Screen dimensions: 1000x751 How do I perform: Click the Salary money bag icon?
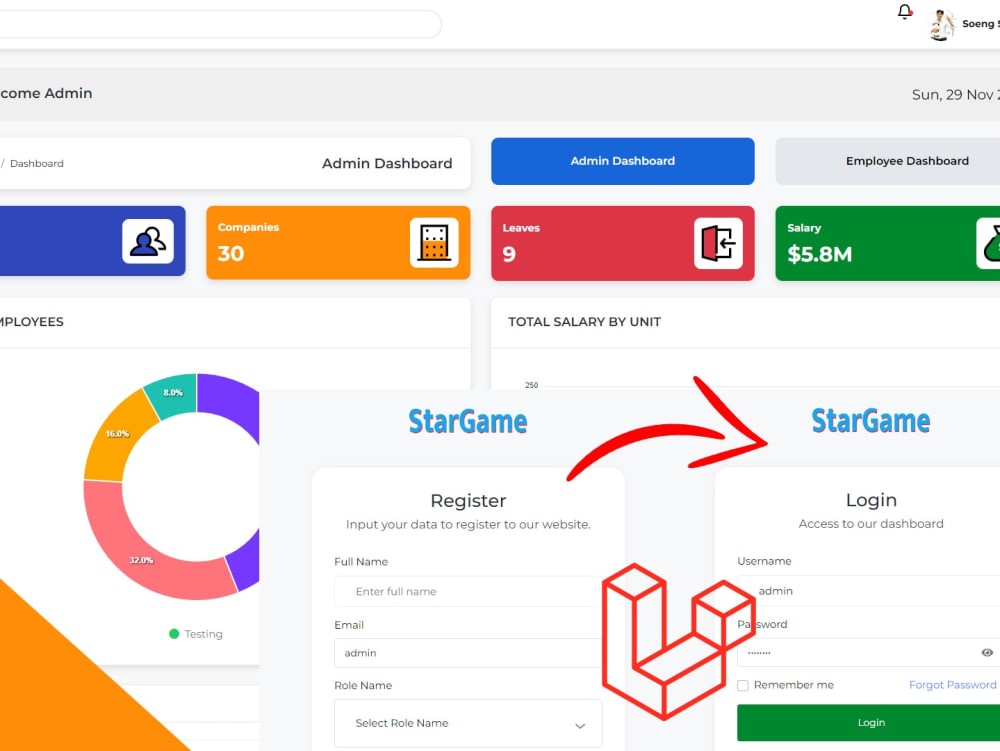(989, 243)
